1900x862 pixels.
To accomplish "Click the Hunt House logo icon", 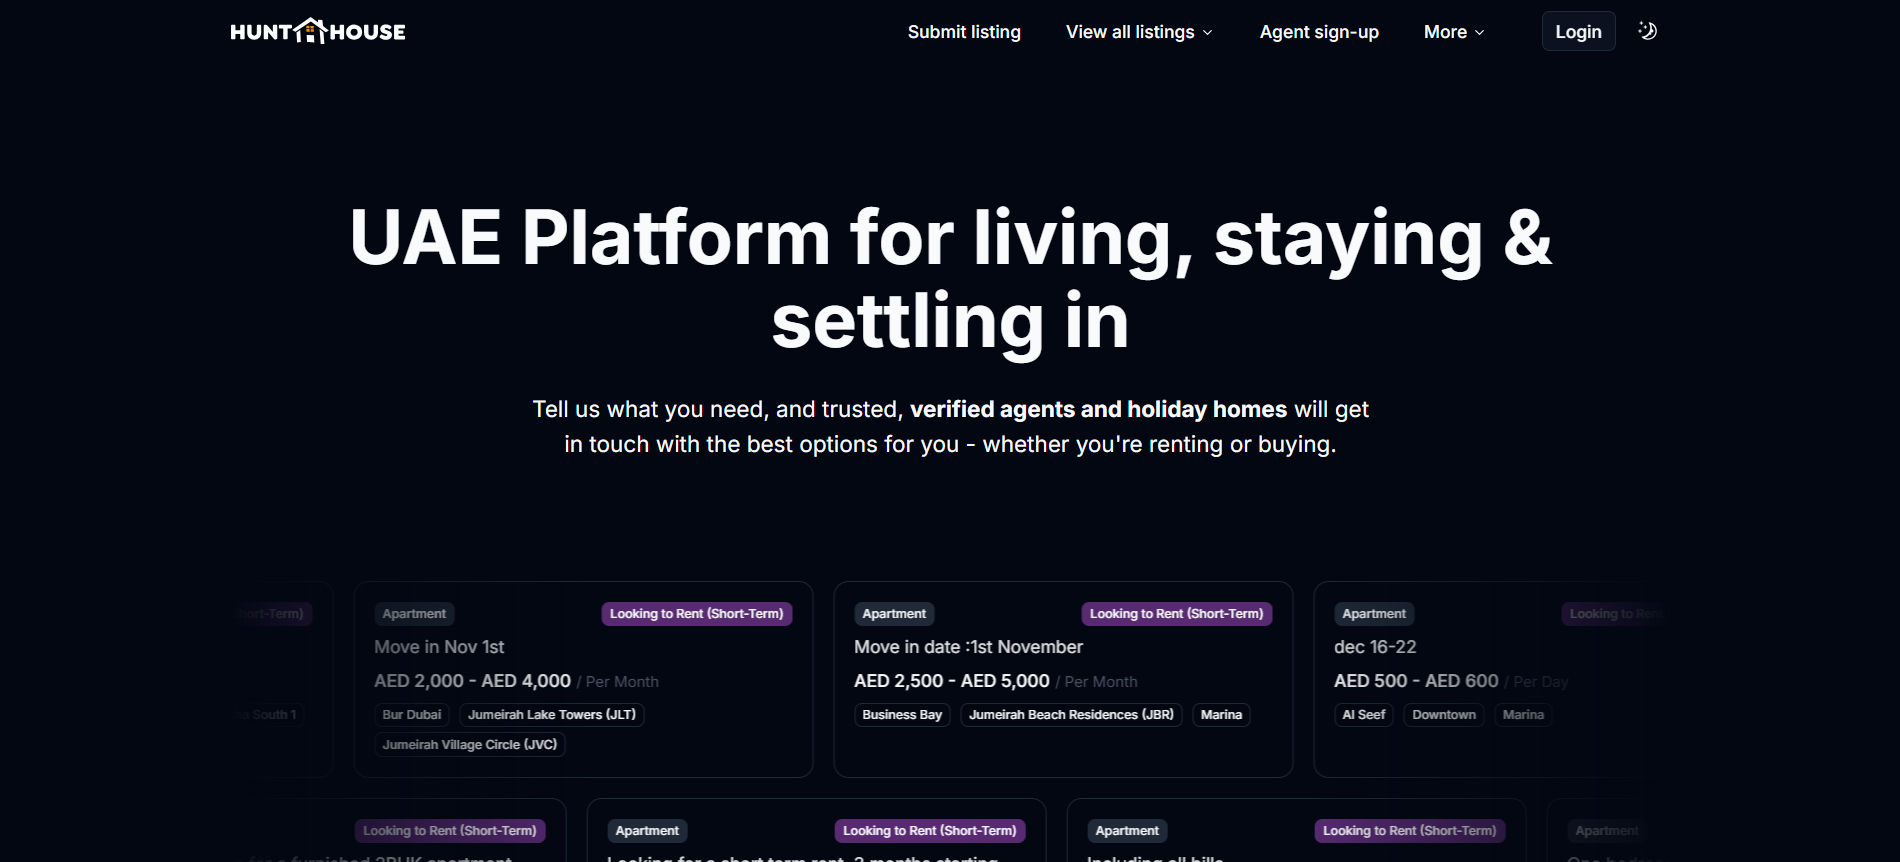I will tap(311, 30).
